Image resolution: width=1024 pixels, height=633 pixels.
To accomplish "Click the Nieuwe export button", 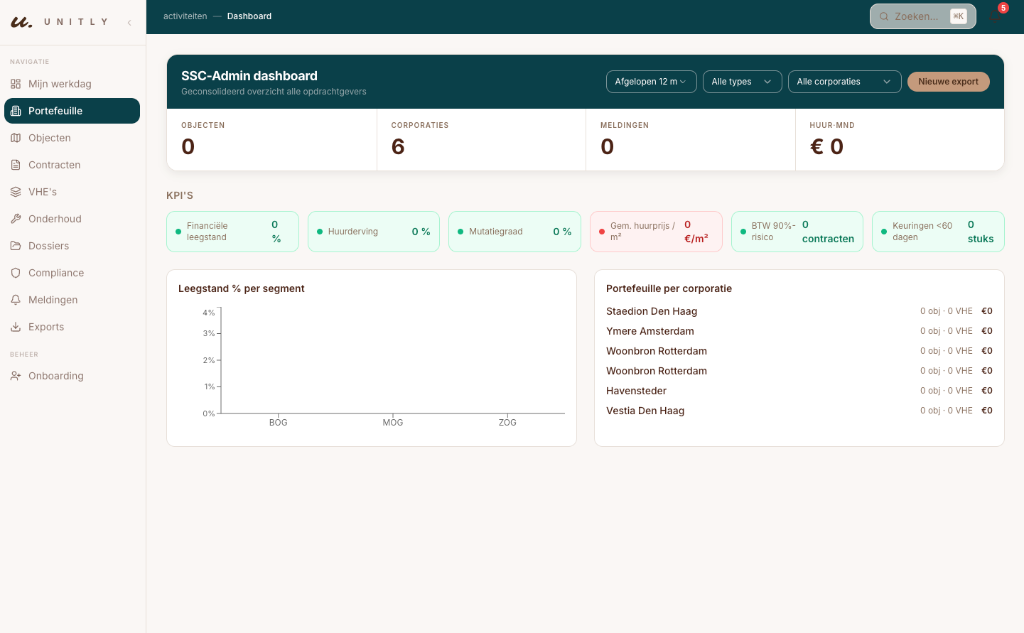I will pyautogui.click(x=948, y=82).
